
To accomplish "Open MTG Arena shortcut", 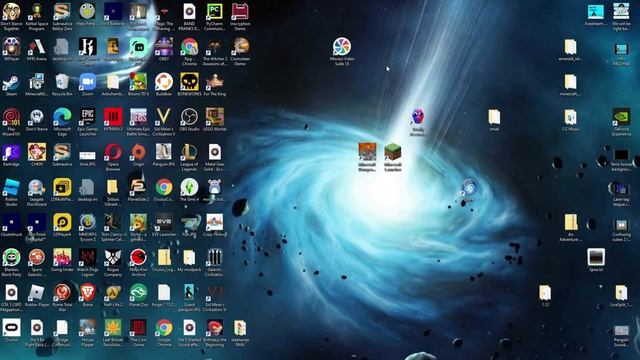I will (x=37, y=47).
